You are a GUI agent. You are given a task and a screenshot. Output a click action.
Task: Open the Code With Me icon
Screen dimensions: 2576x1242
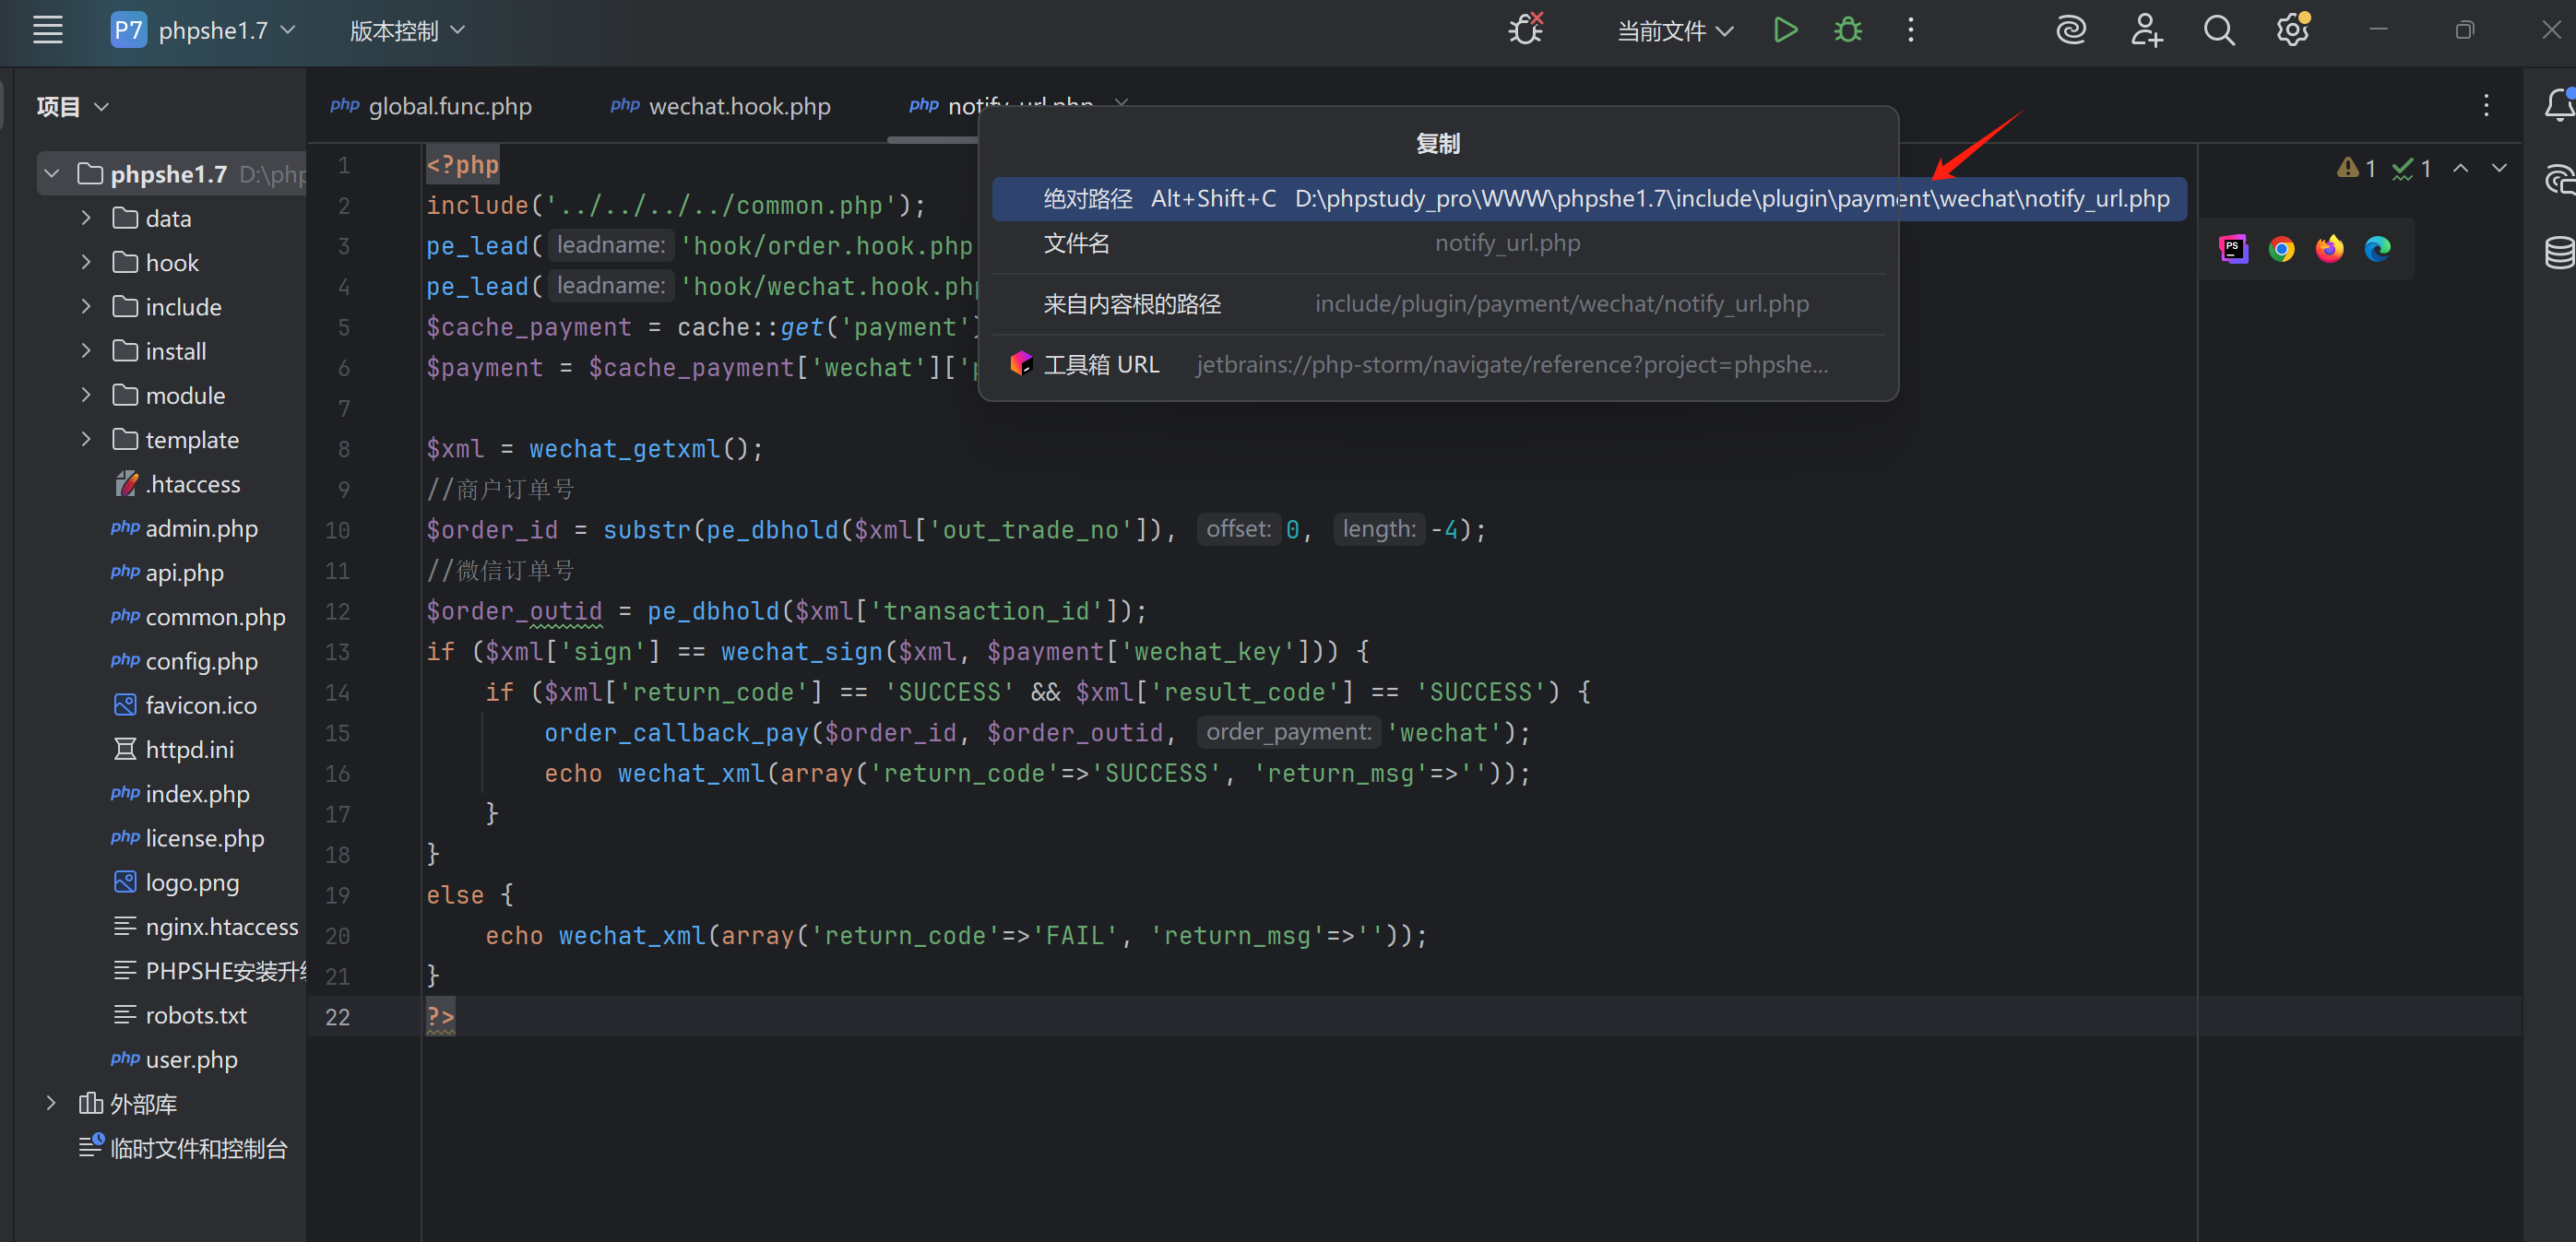click(x=2146, y=30)
